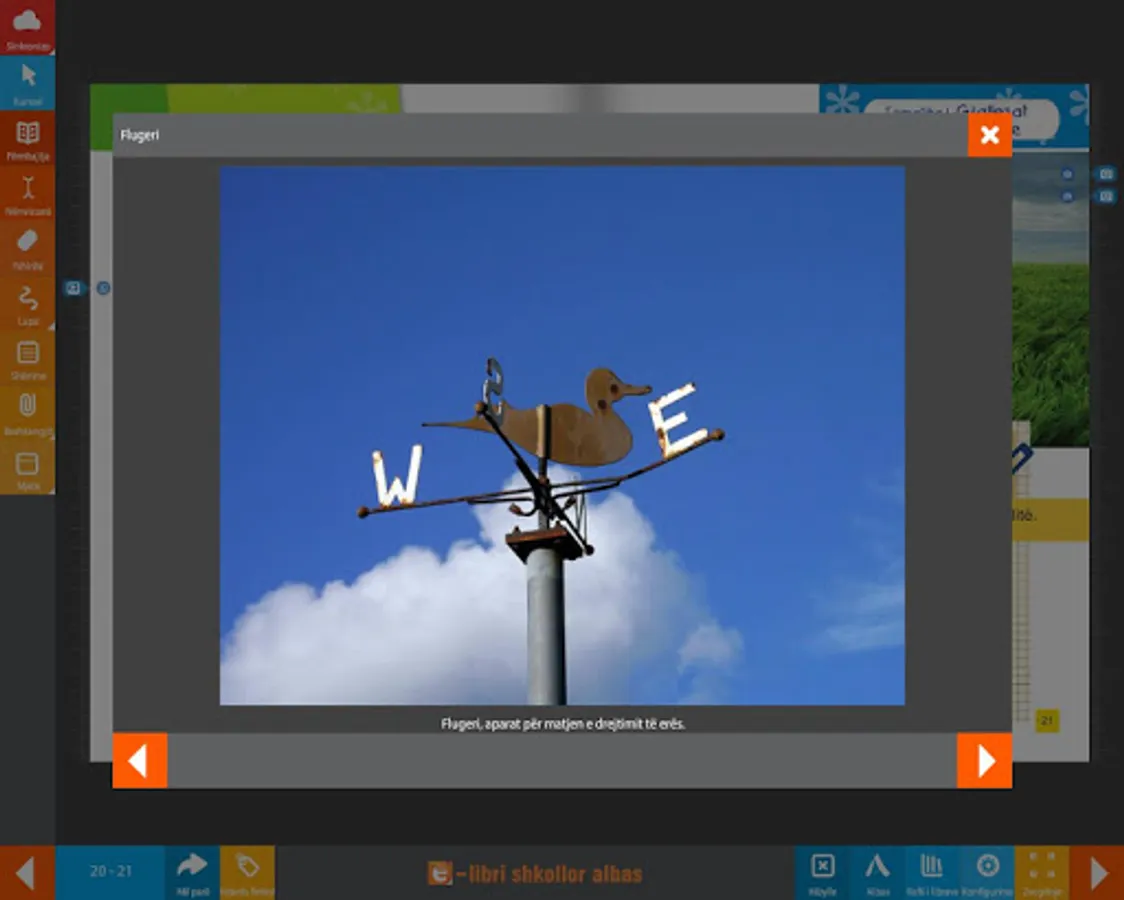
Task: Select the Nënvizuesi highlighter tool
Action: 27,193
